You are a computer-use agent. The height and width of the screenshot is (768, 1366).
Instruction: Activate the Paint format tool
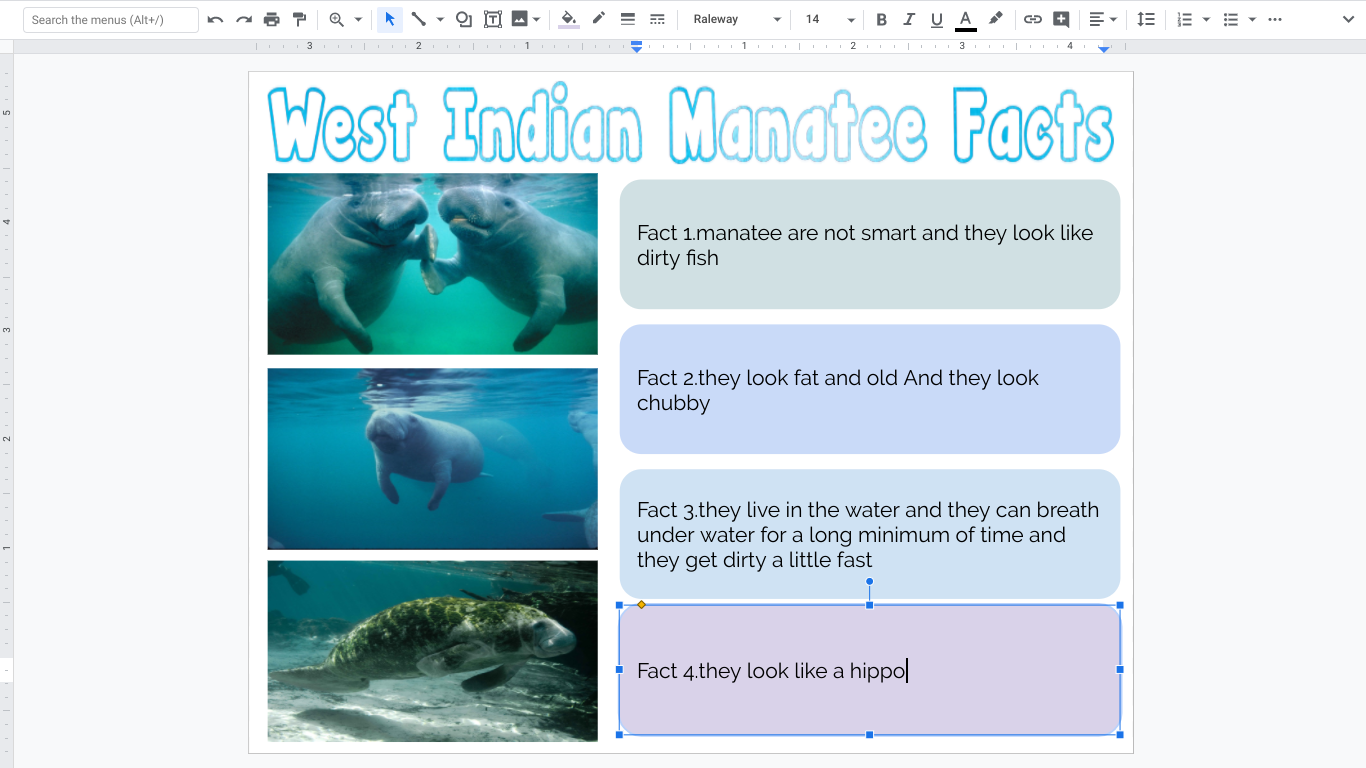coord(299,19)
